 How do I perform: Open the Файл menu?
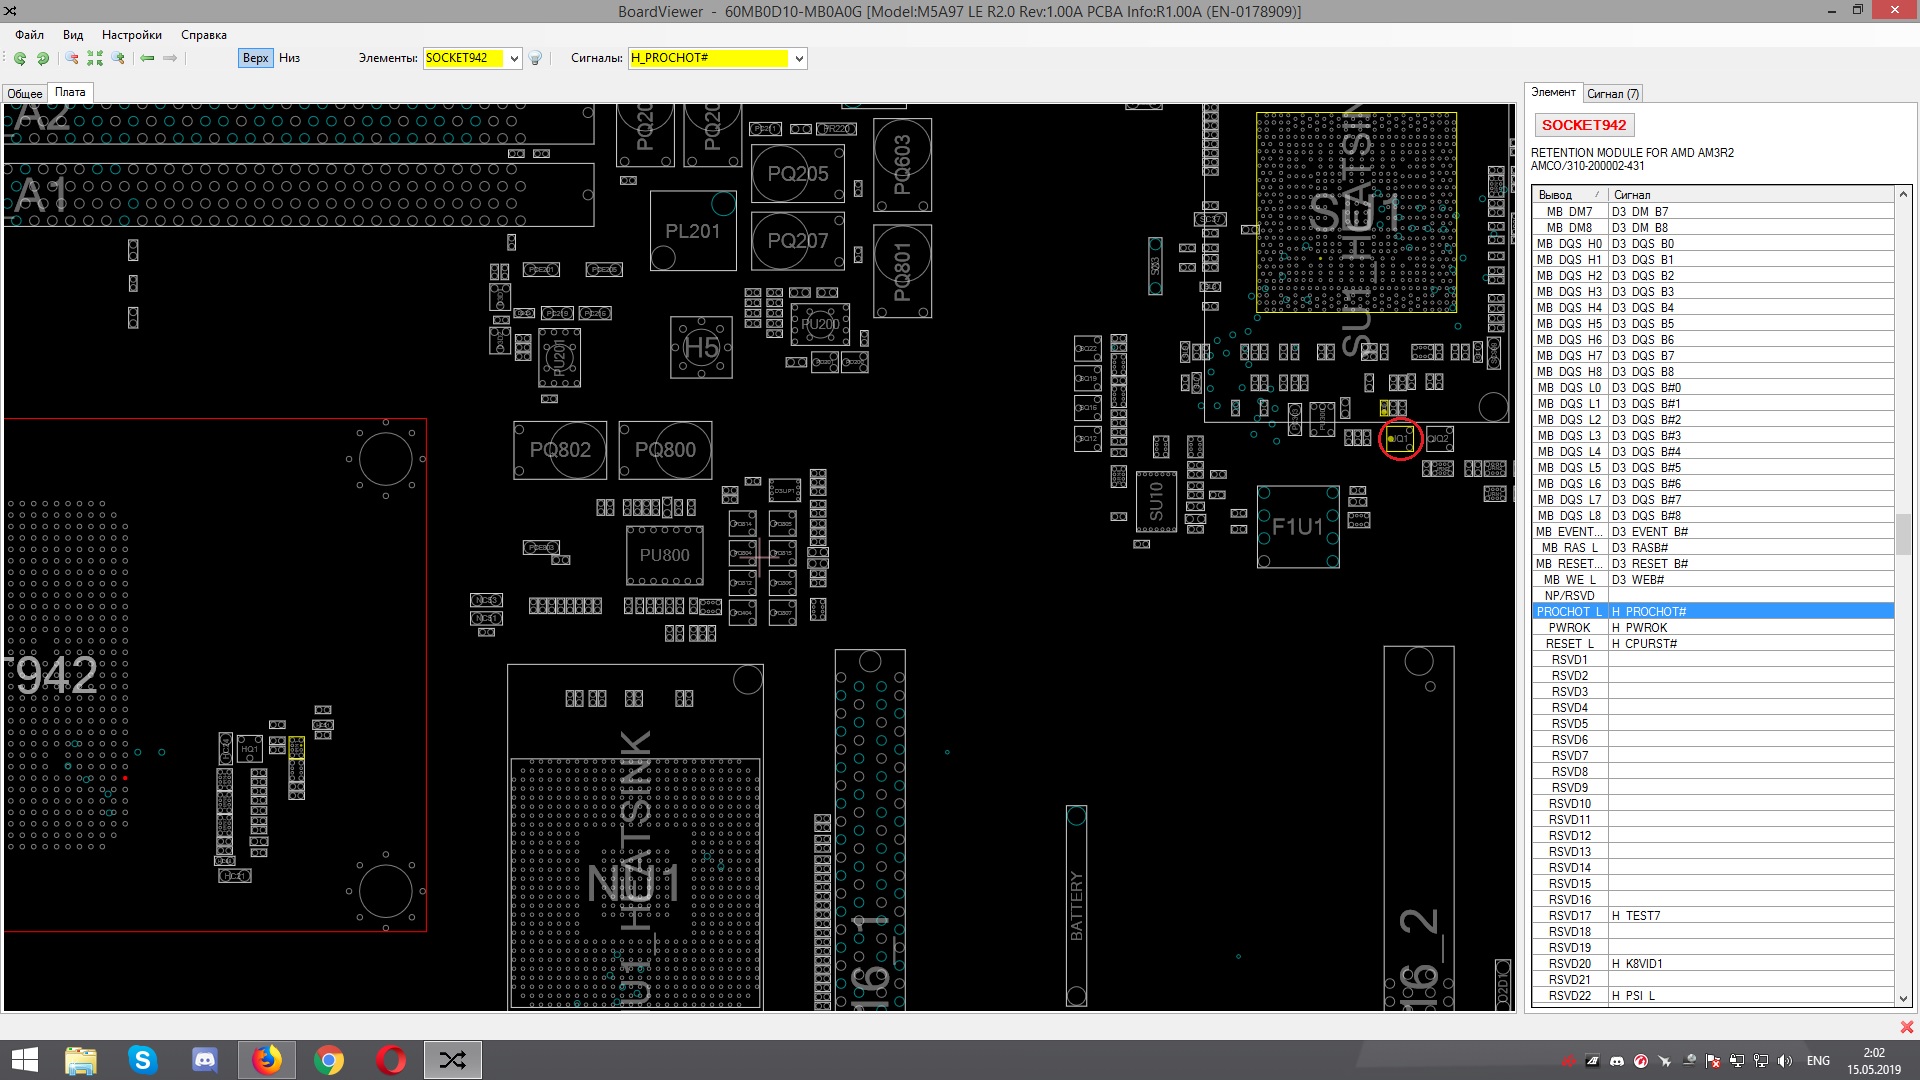(x=29, y=35)
